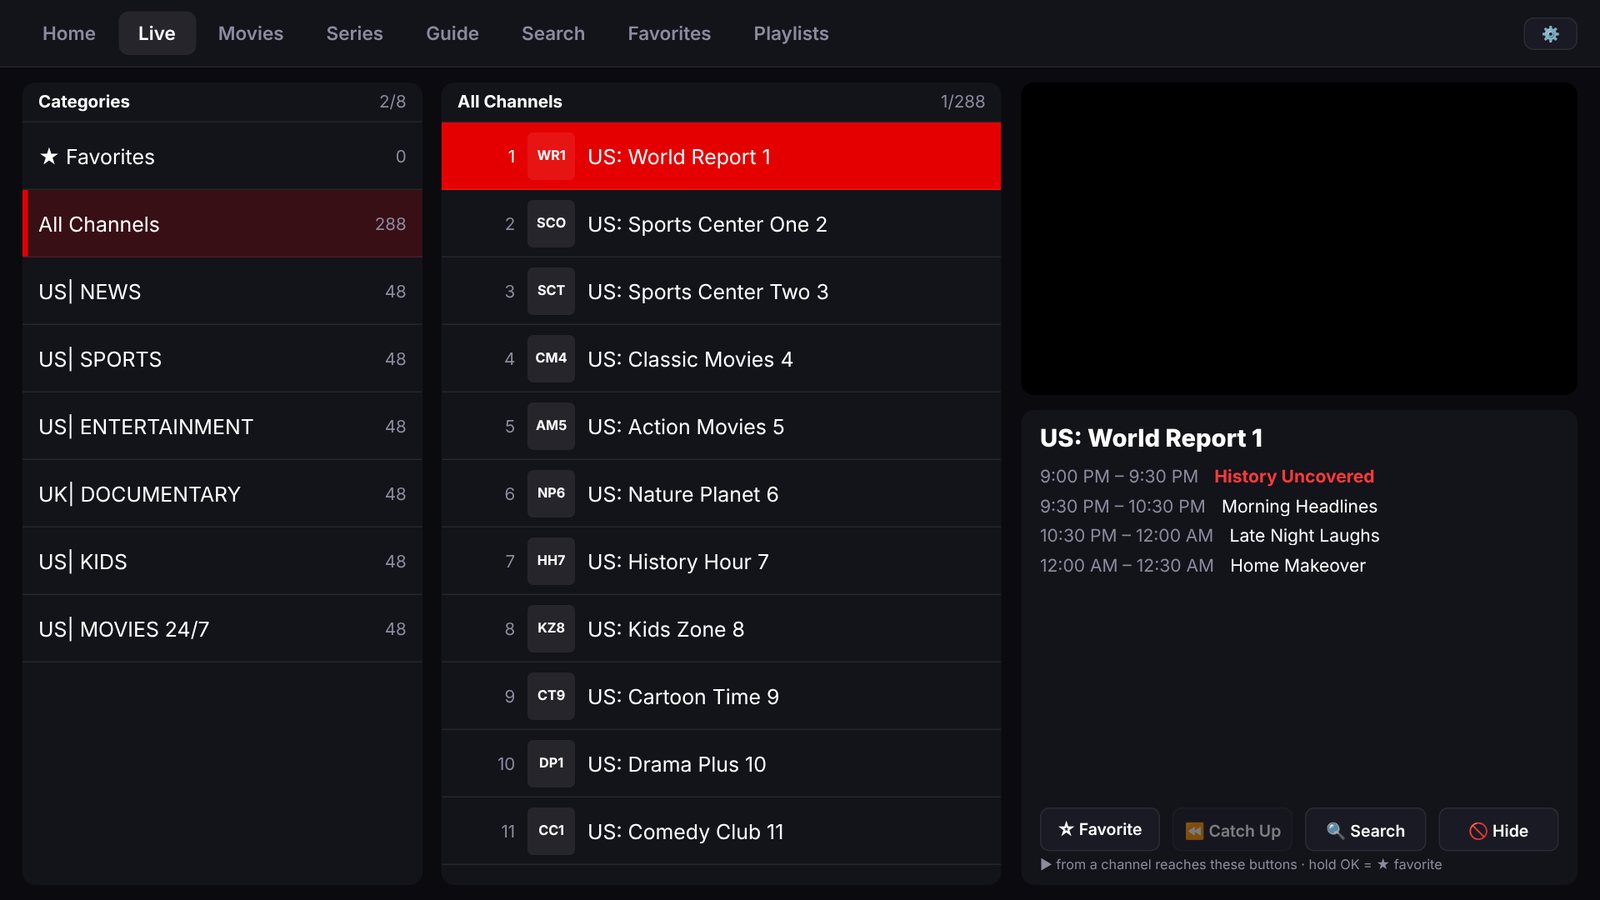The height and width of the screenshot is (900, 1600).
Task: Click the HH7 channel logo
Action: click(x=551, y=561)
